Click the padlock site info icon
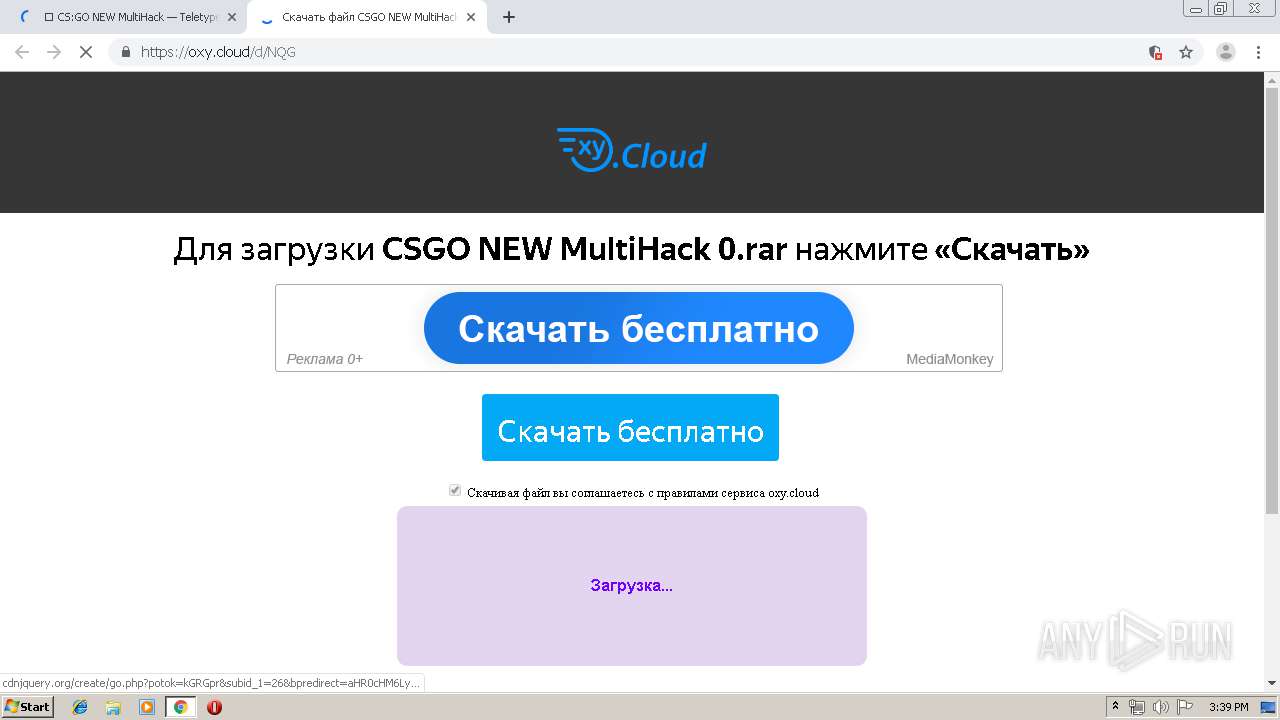1280x720 pixels. (x=126, y=52)
